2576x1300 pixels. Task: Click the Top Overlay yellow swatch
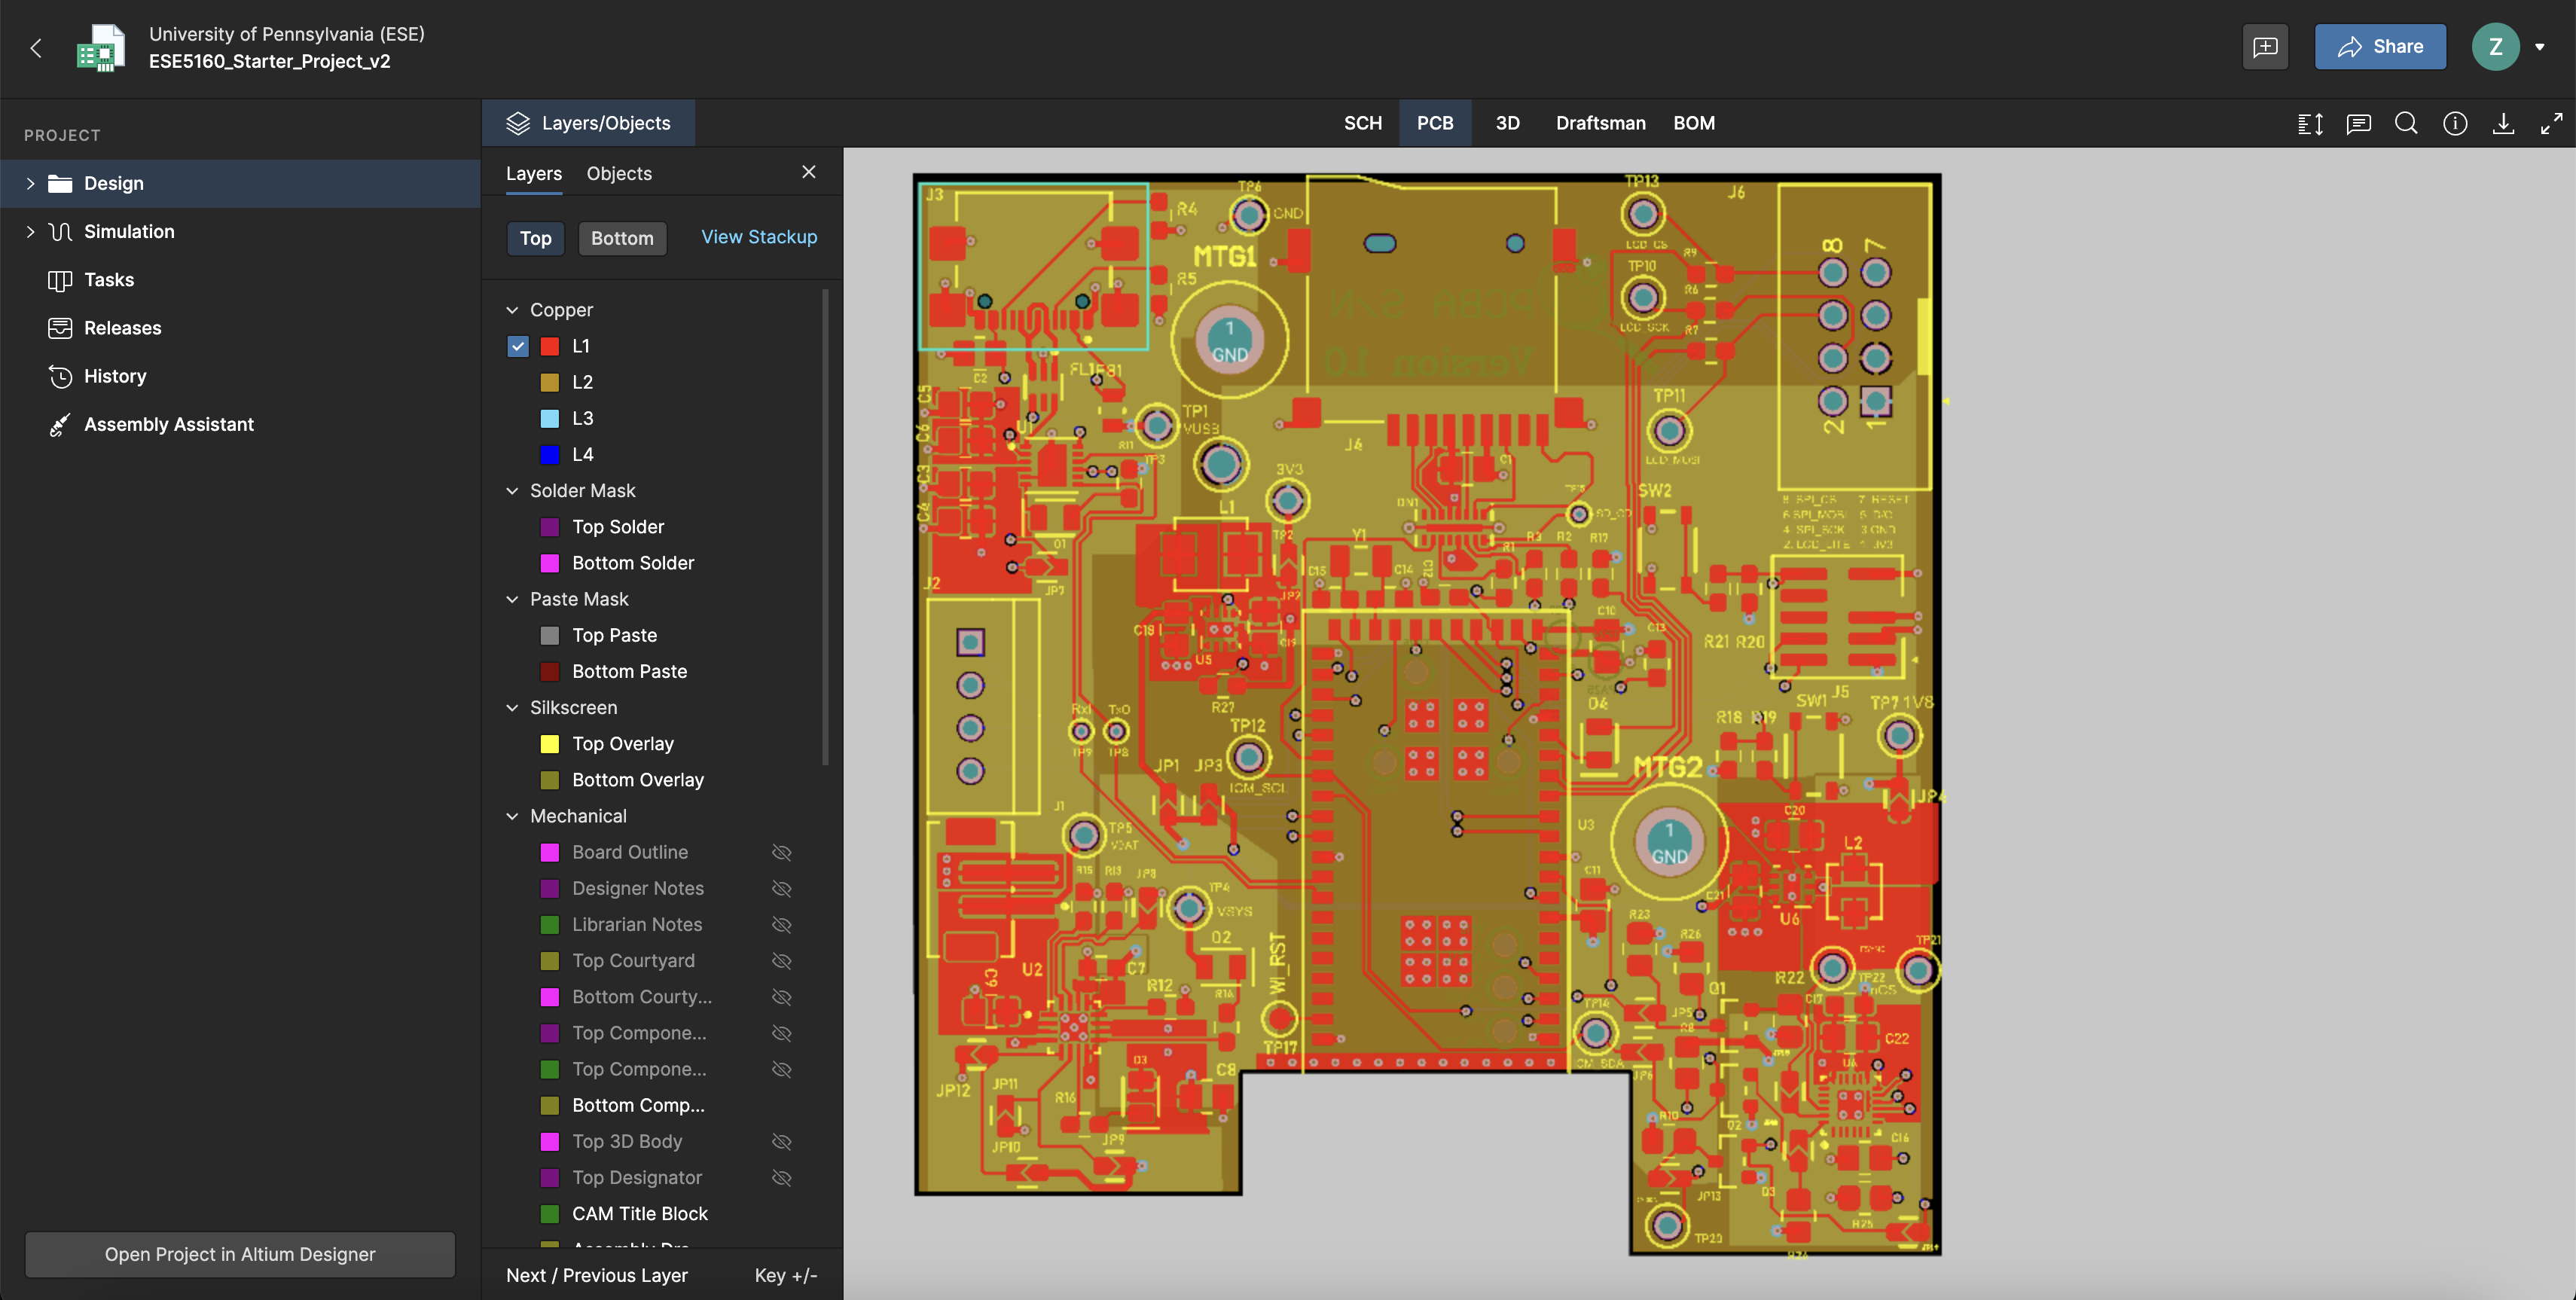pos(549,744)
